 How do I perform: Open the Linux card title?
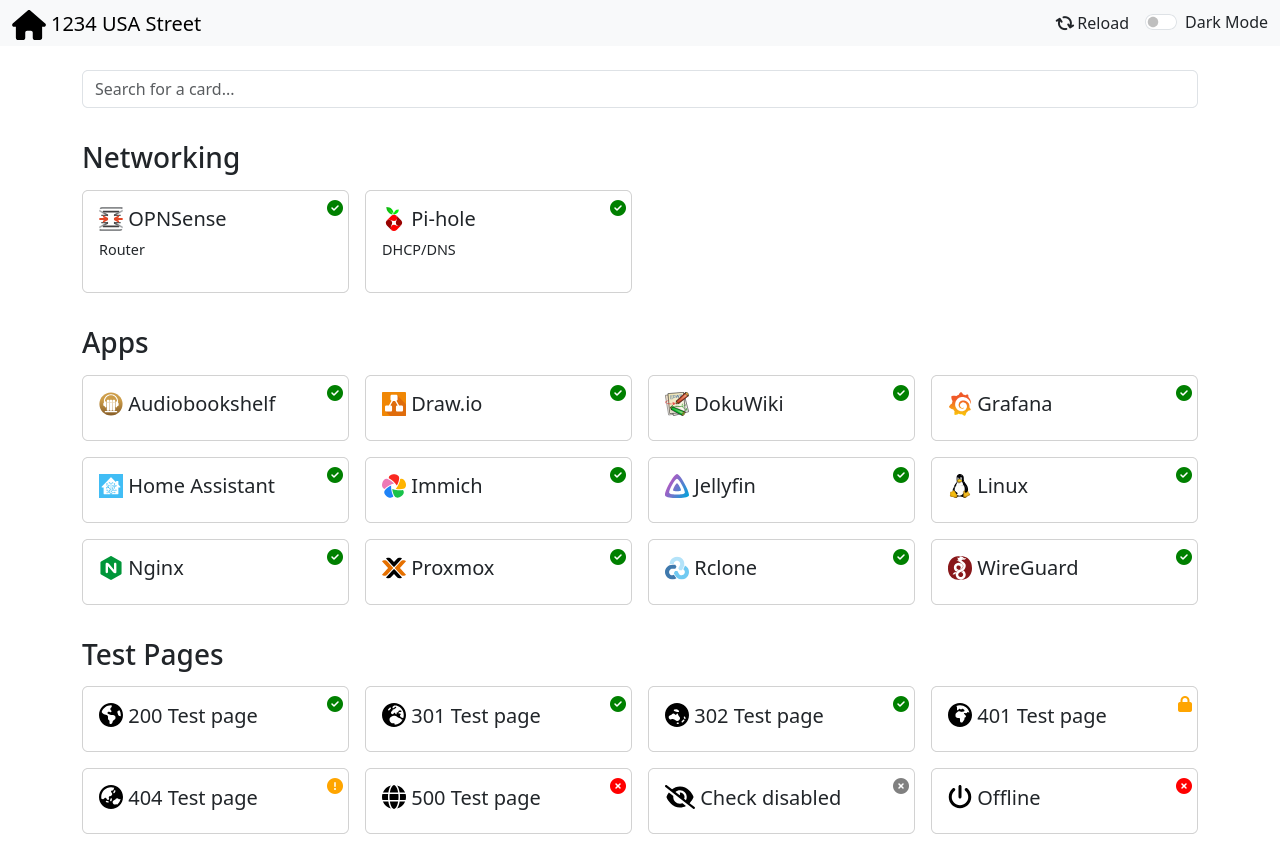click(1003, 486)
